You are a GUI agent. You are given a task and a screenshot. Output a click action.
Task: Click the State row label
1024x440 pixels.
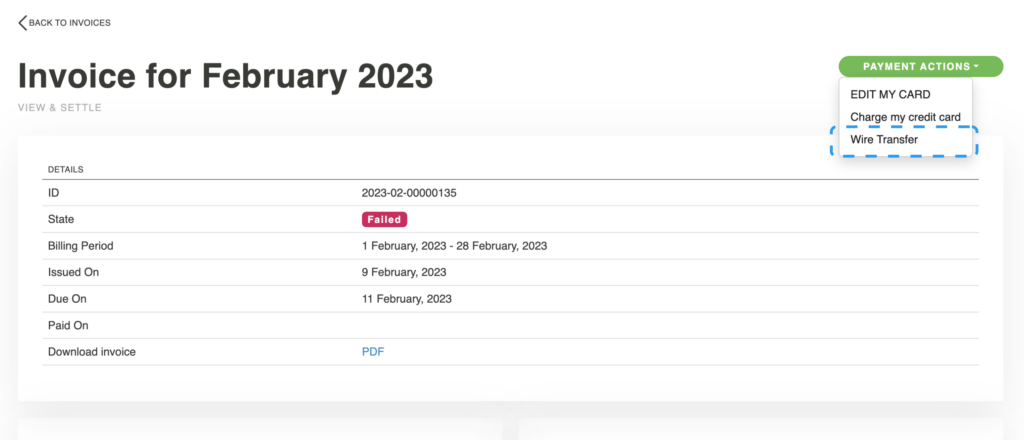[61, 219]
